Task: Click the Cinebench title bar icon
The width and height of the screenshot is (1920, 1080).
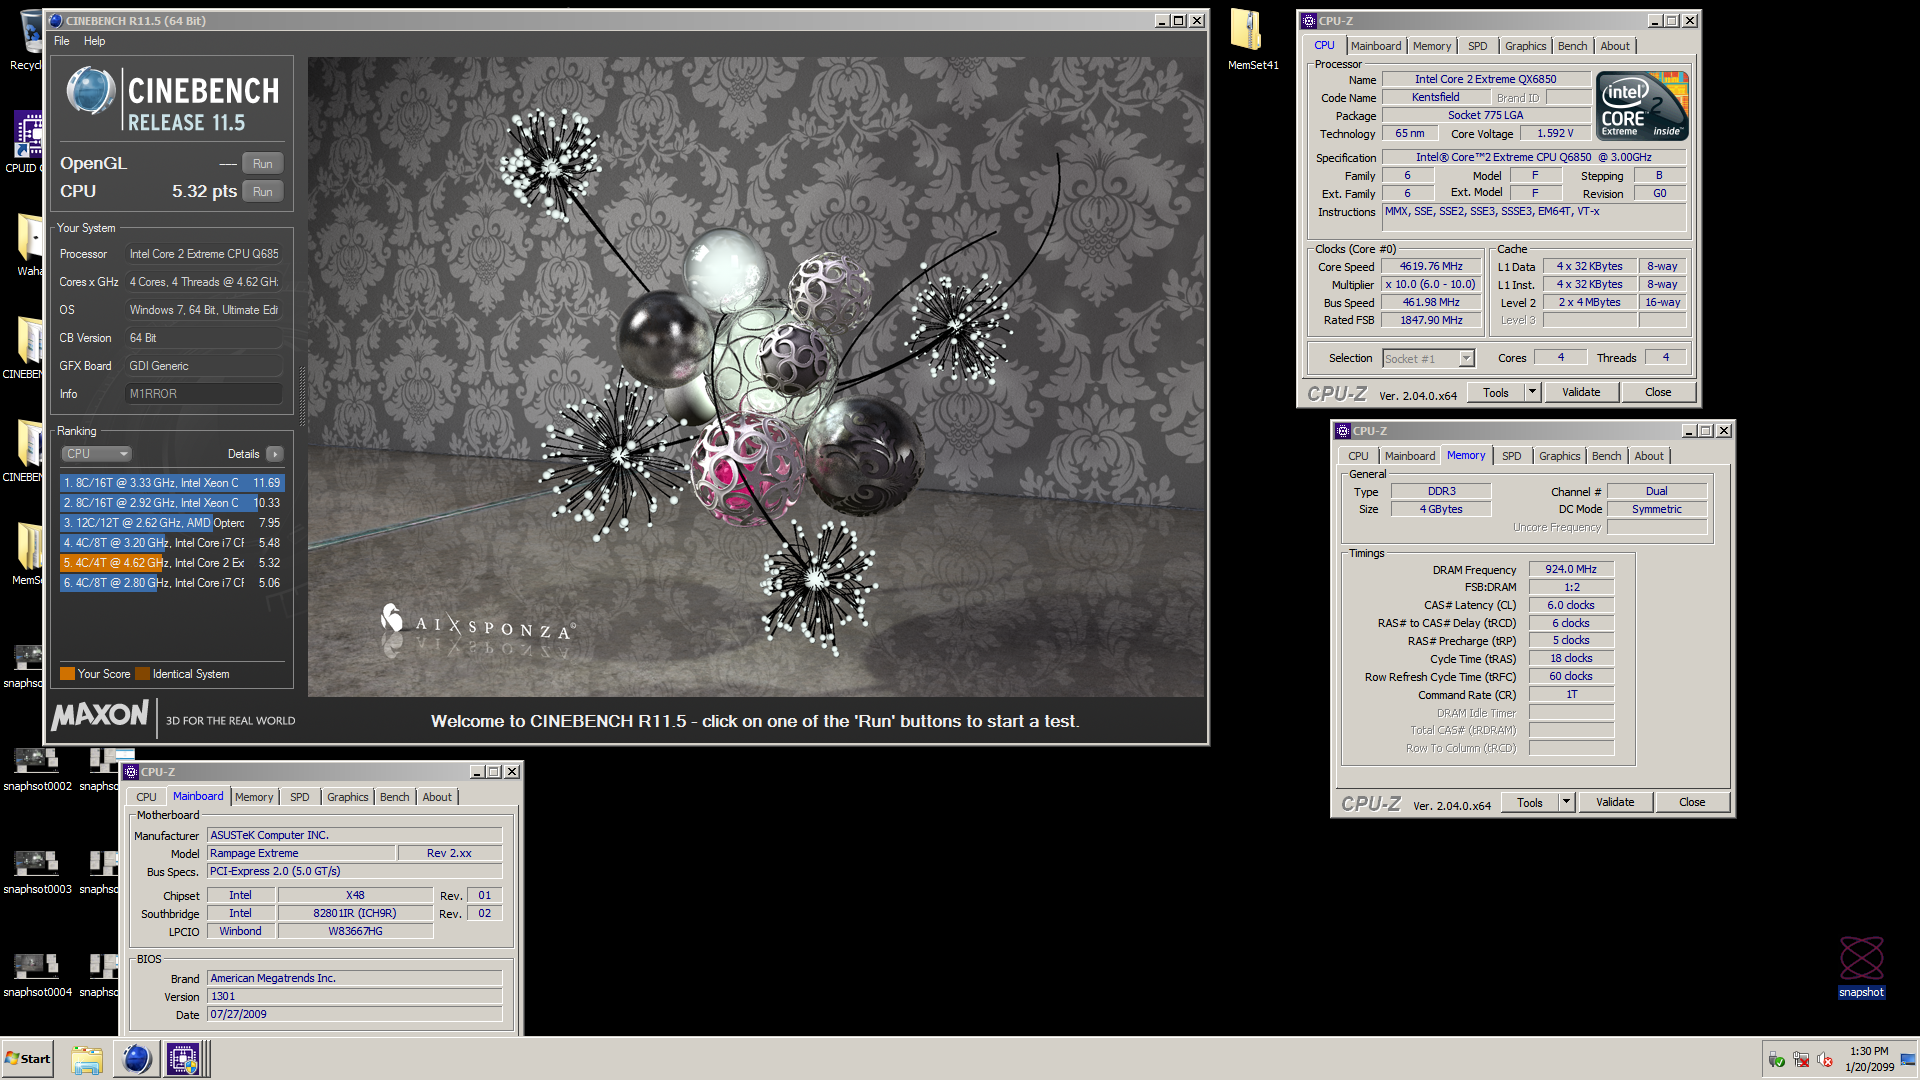Action: (x=56, y=20)
